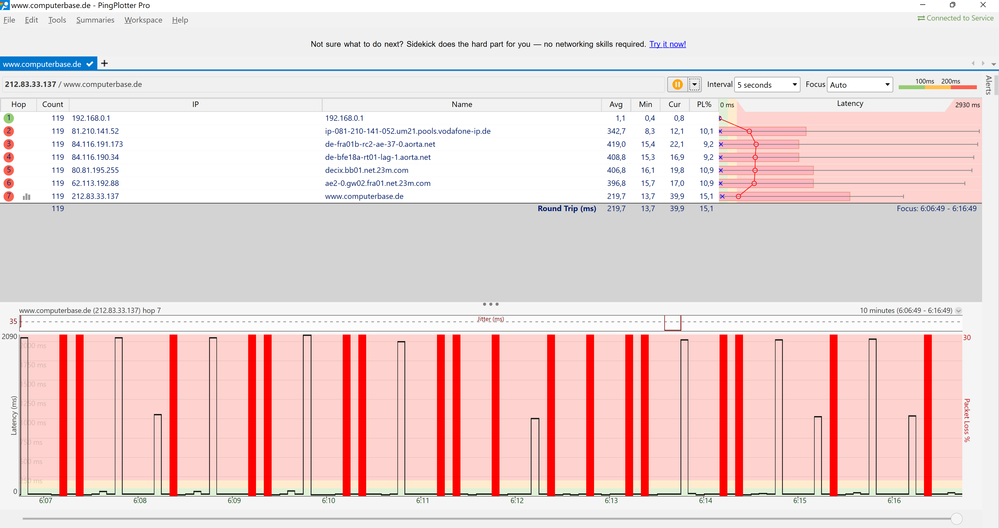
Task: Click the hop 7 latency bar in the latency graph
Action: click(x=786, y=196)
